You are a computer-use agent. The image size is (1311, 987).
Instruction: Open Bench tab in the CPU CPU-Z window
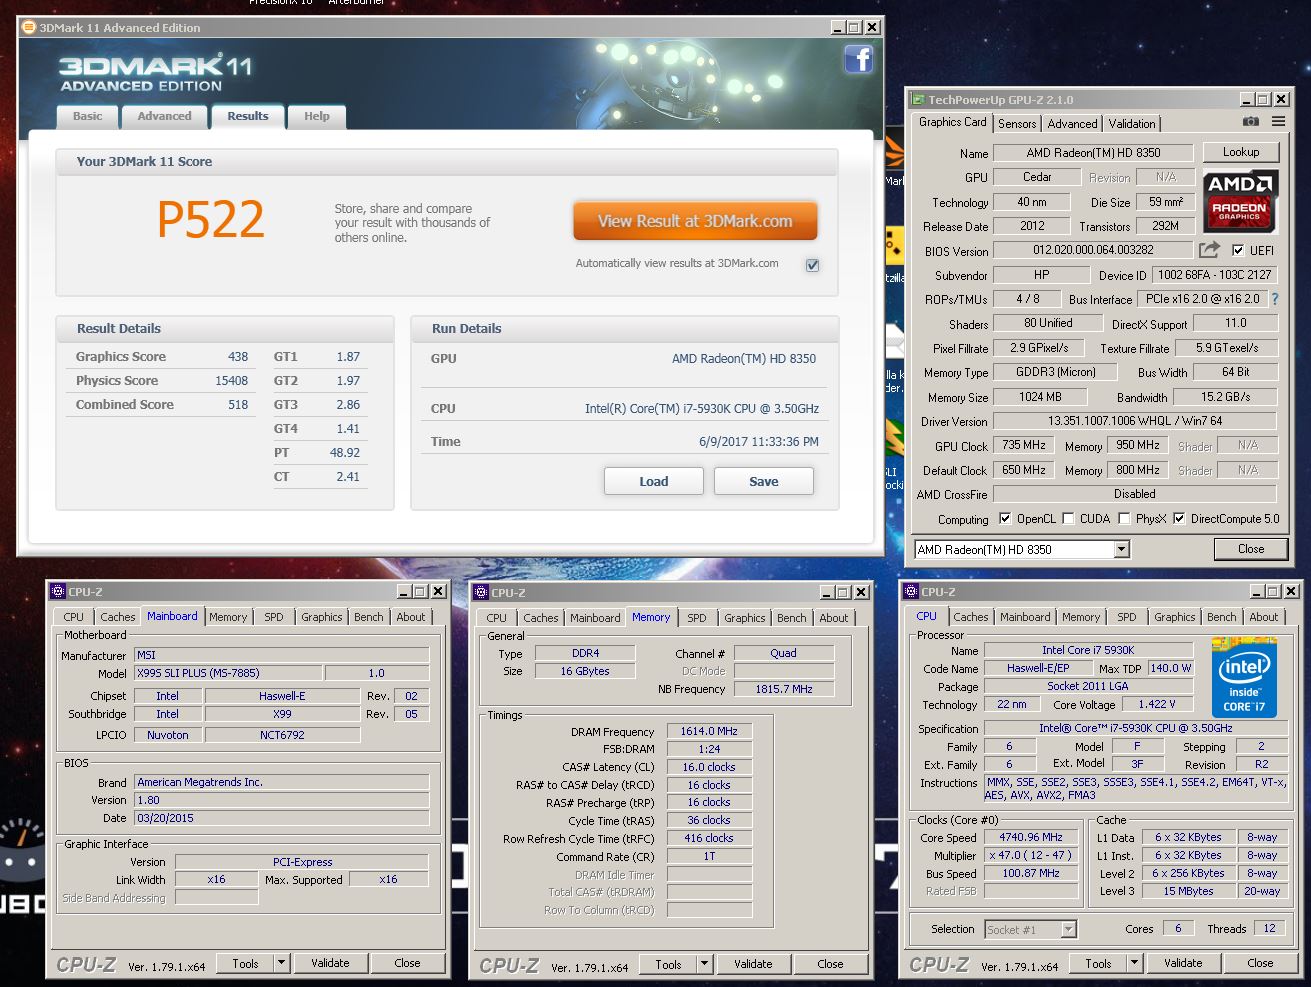pyautogui.click(x=1221, y=617)
